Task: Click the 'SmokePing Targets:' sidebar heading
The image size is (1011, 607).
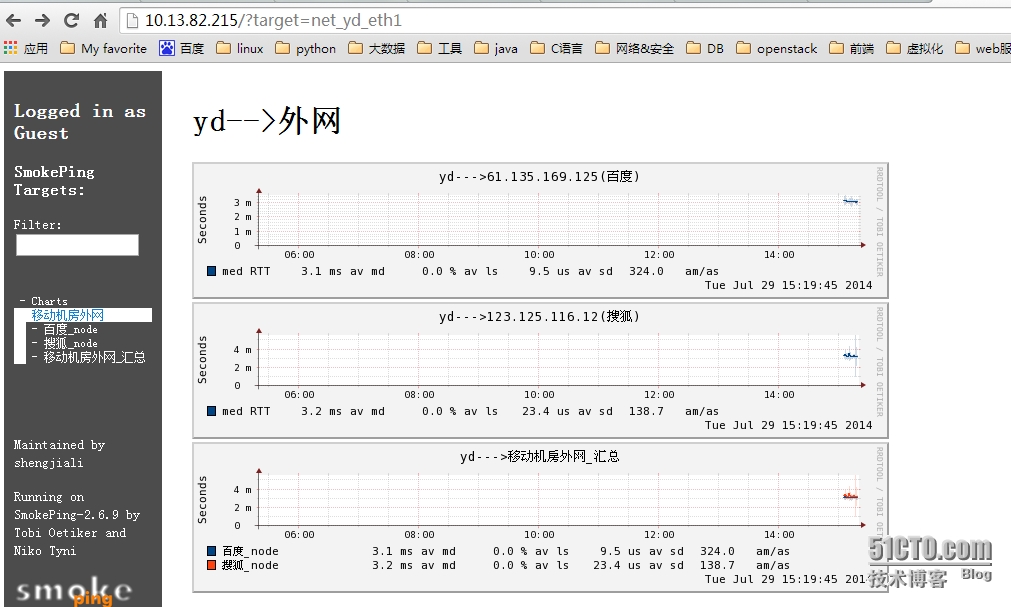Action: coord(54,181)
